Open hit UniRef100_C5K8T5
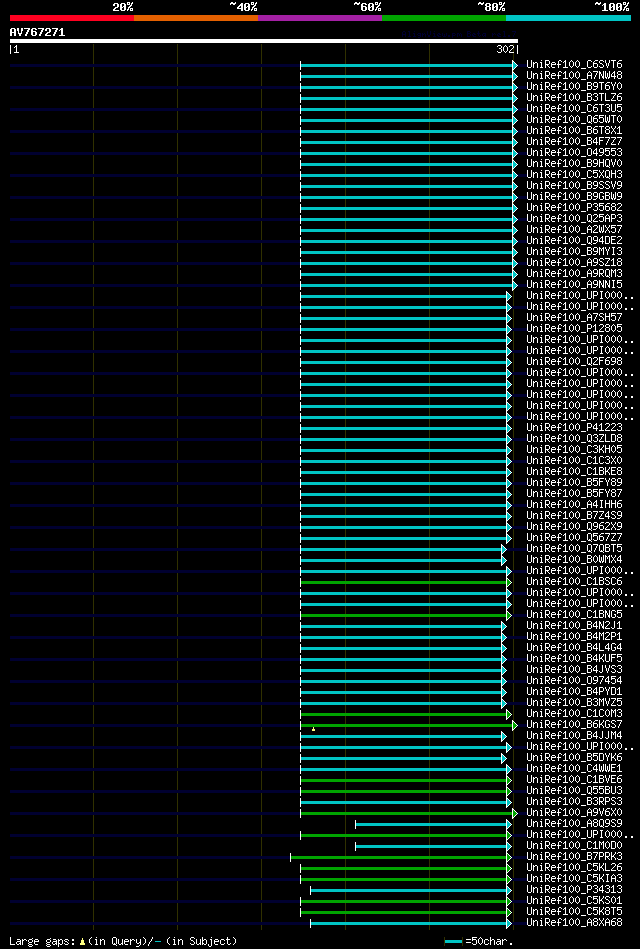Viewport: 640px width, 949px height. pyautogui.click(x=574, y=912)
